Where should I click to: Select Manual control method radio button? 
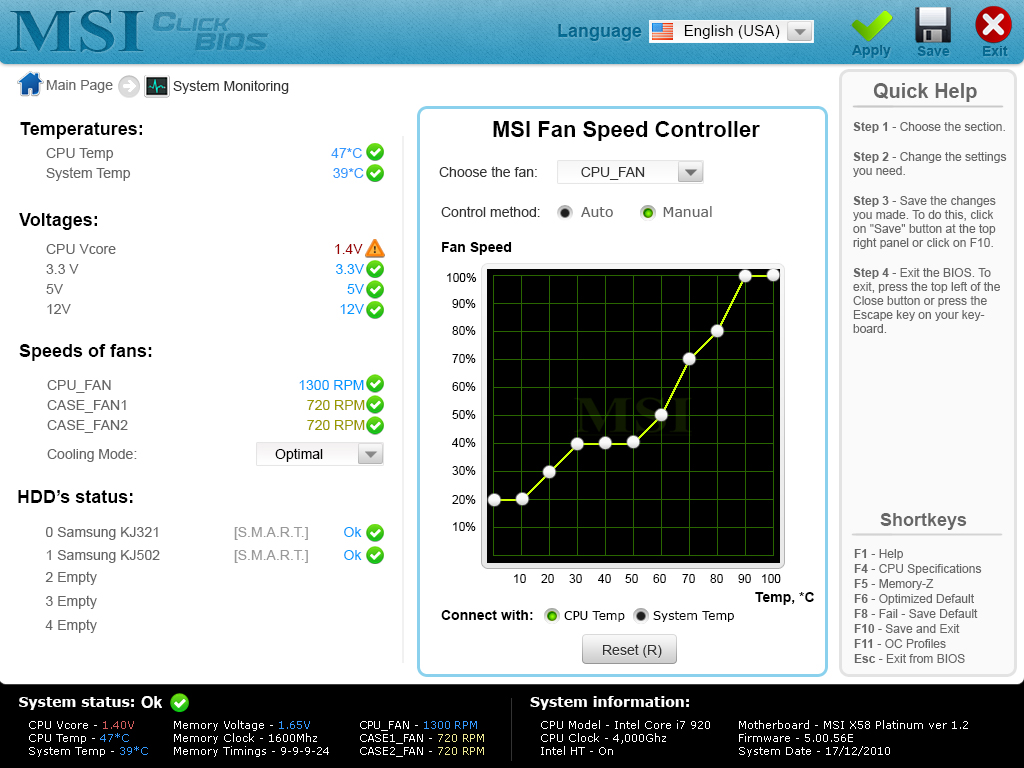pyautogui.click(x=647, y=212)
